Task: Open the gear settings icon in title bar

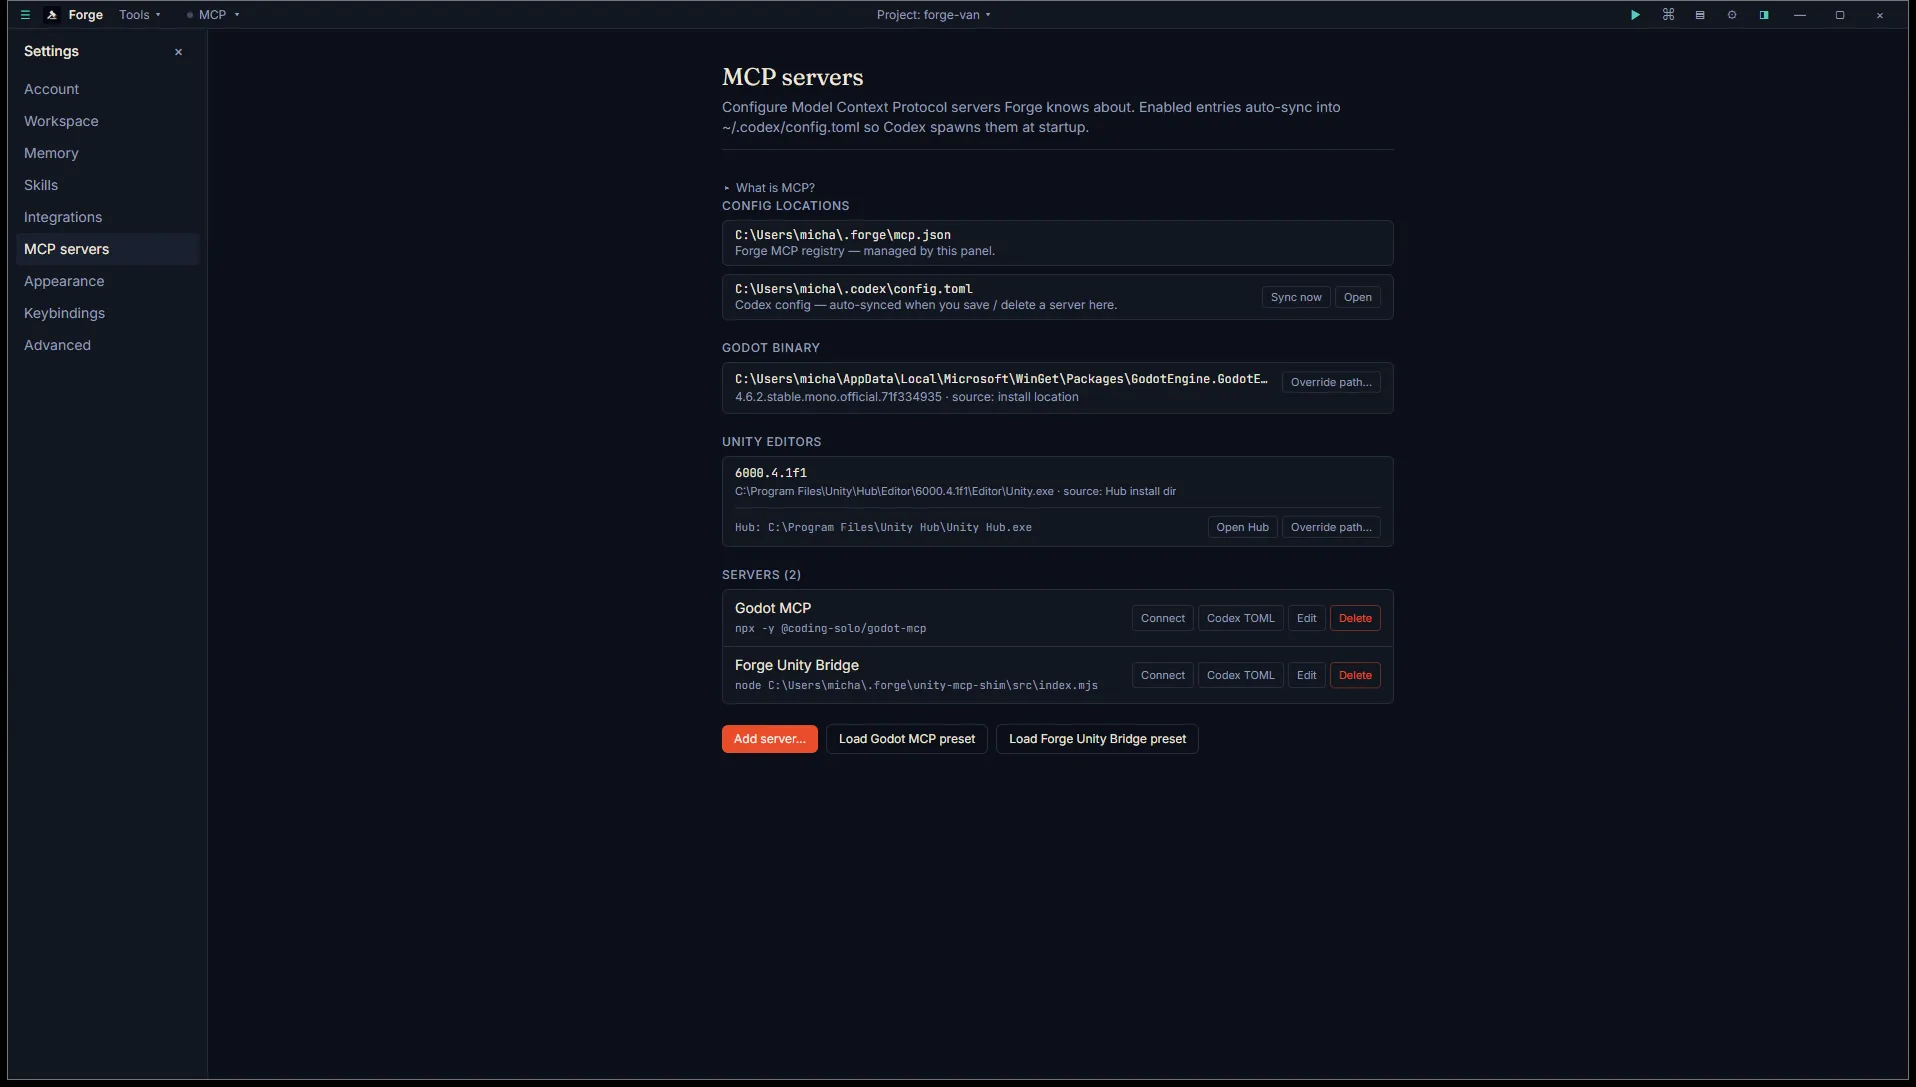Action: click(x=1732, y=15)
